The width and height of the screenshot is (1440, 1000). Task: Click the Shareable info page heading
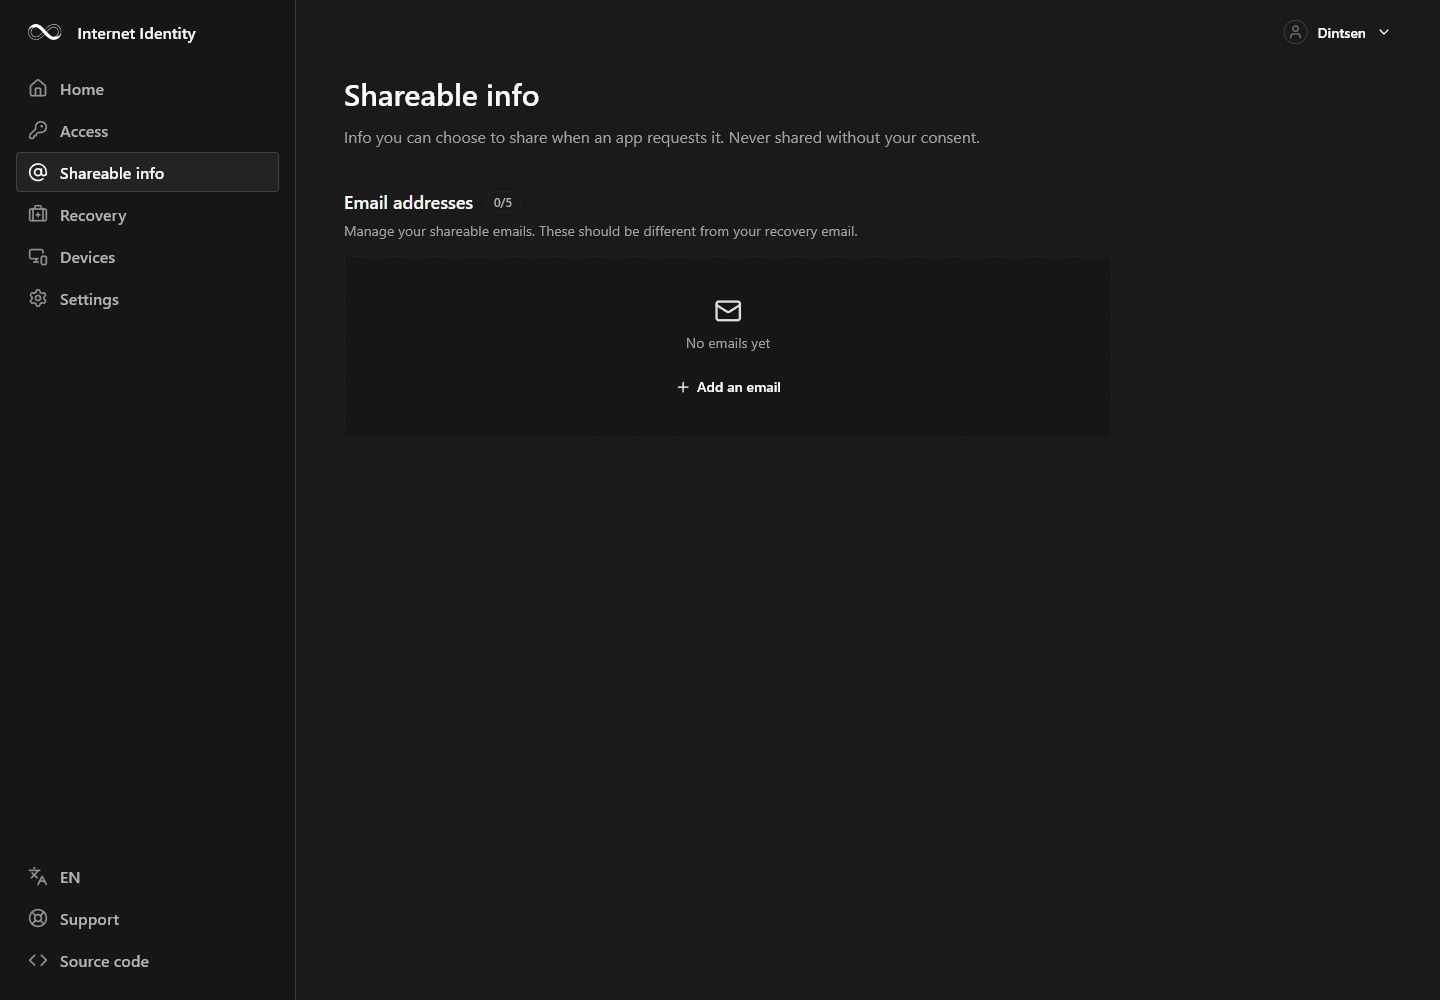click(442, 95)
